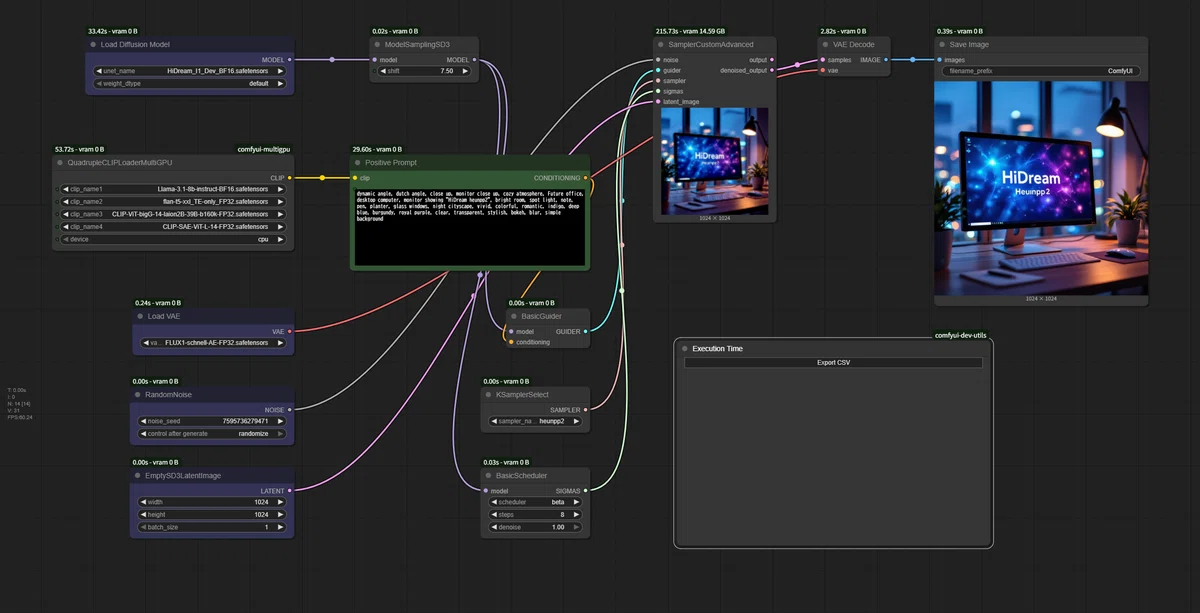Click the Export CSV button
Viewport: 1200px width, 613px height.
click(833, 363)
